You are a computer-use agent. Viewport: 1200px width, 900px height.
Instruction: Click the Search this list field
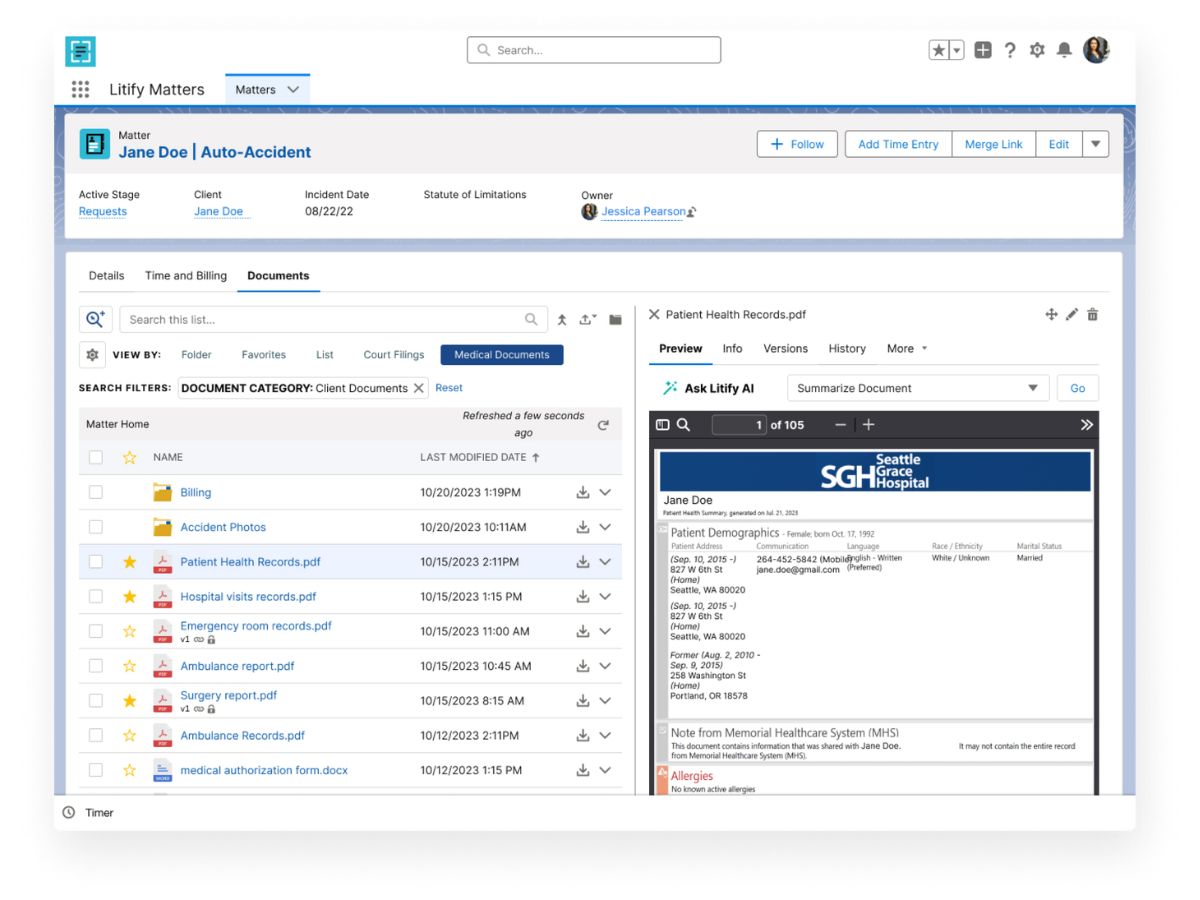[x=334, y=319]
